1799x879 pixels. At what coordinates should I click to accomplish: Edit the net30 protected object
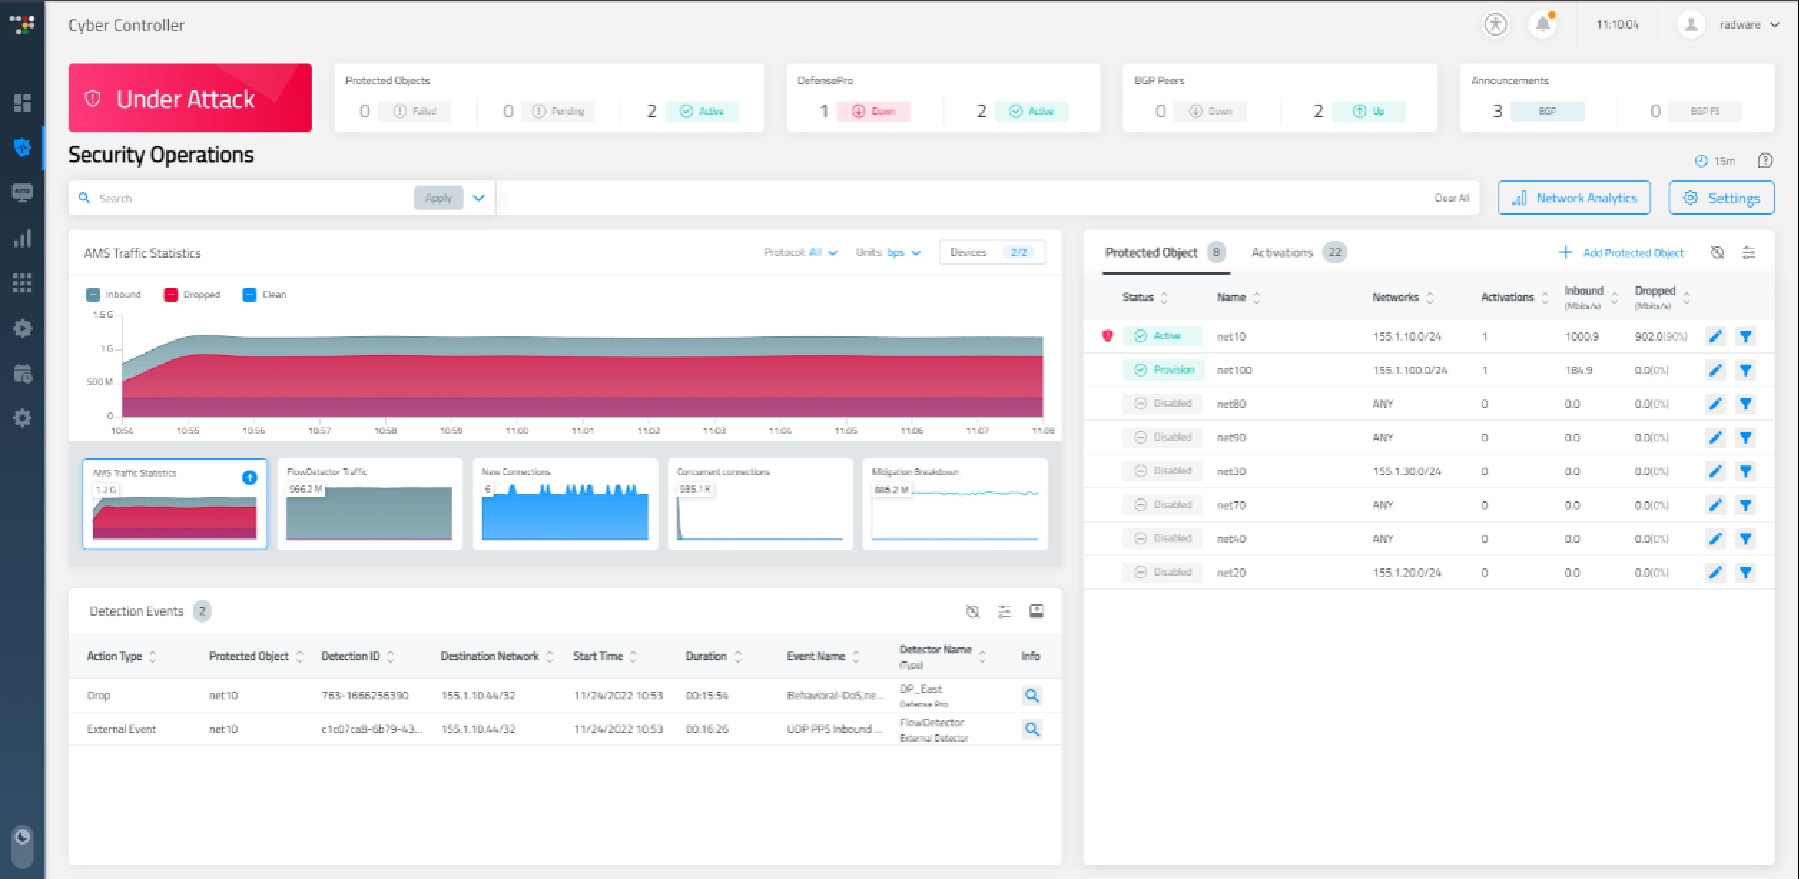click(x=1715, y=471)
